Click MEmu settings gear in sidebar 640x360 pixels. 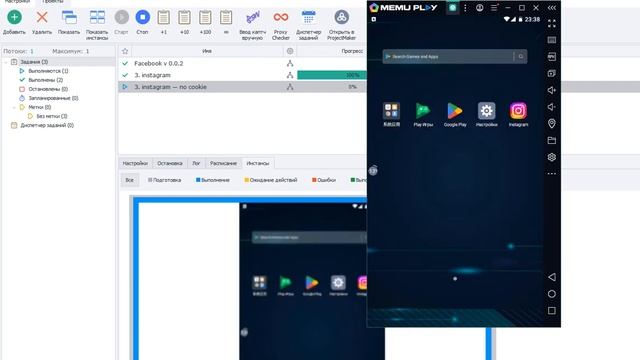(552, 157)
